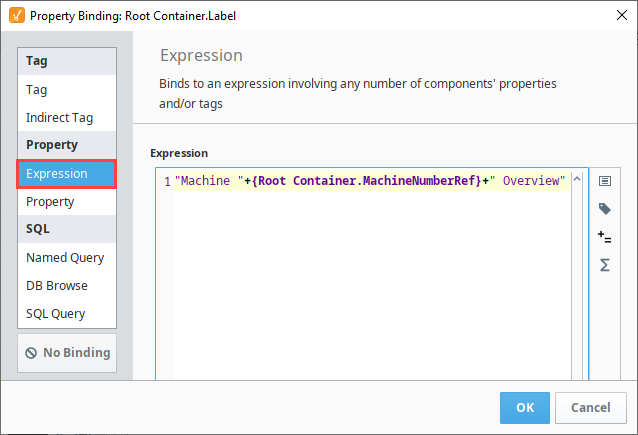The width and height of the screenshot is (638, 435).
Task: Close the Property Binding dialog
Action: click(621, 15)
